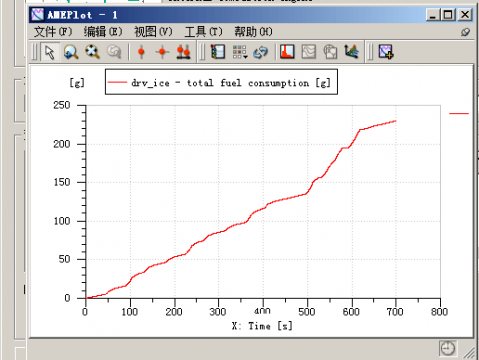Screen dimensions: 479x360
Task: Minimize the AMEPlot window
Action: click(x=433, y=15)
